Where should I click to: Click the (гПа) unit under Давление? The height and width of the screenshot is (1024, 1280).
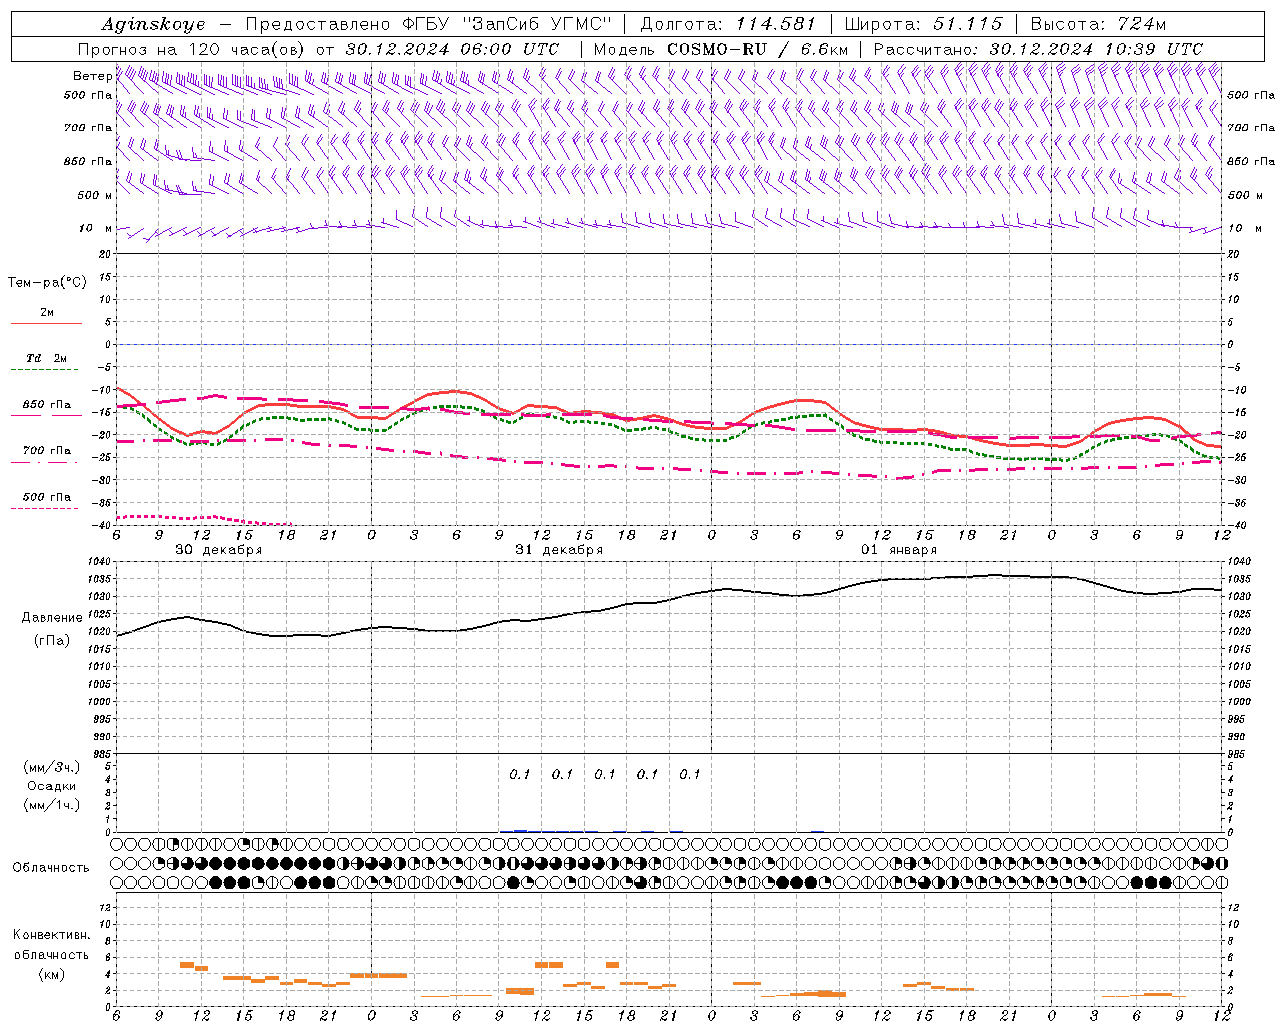pyautogui.click(x=51, y=640)
